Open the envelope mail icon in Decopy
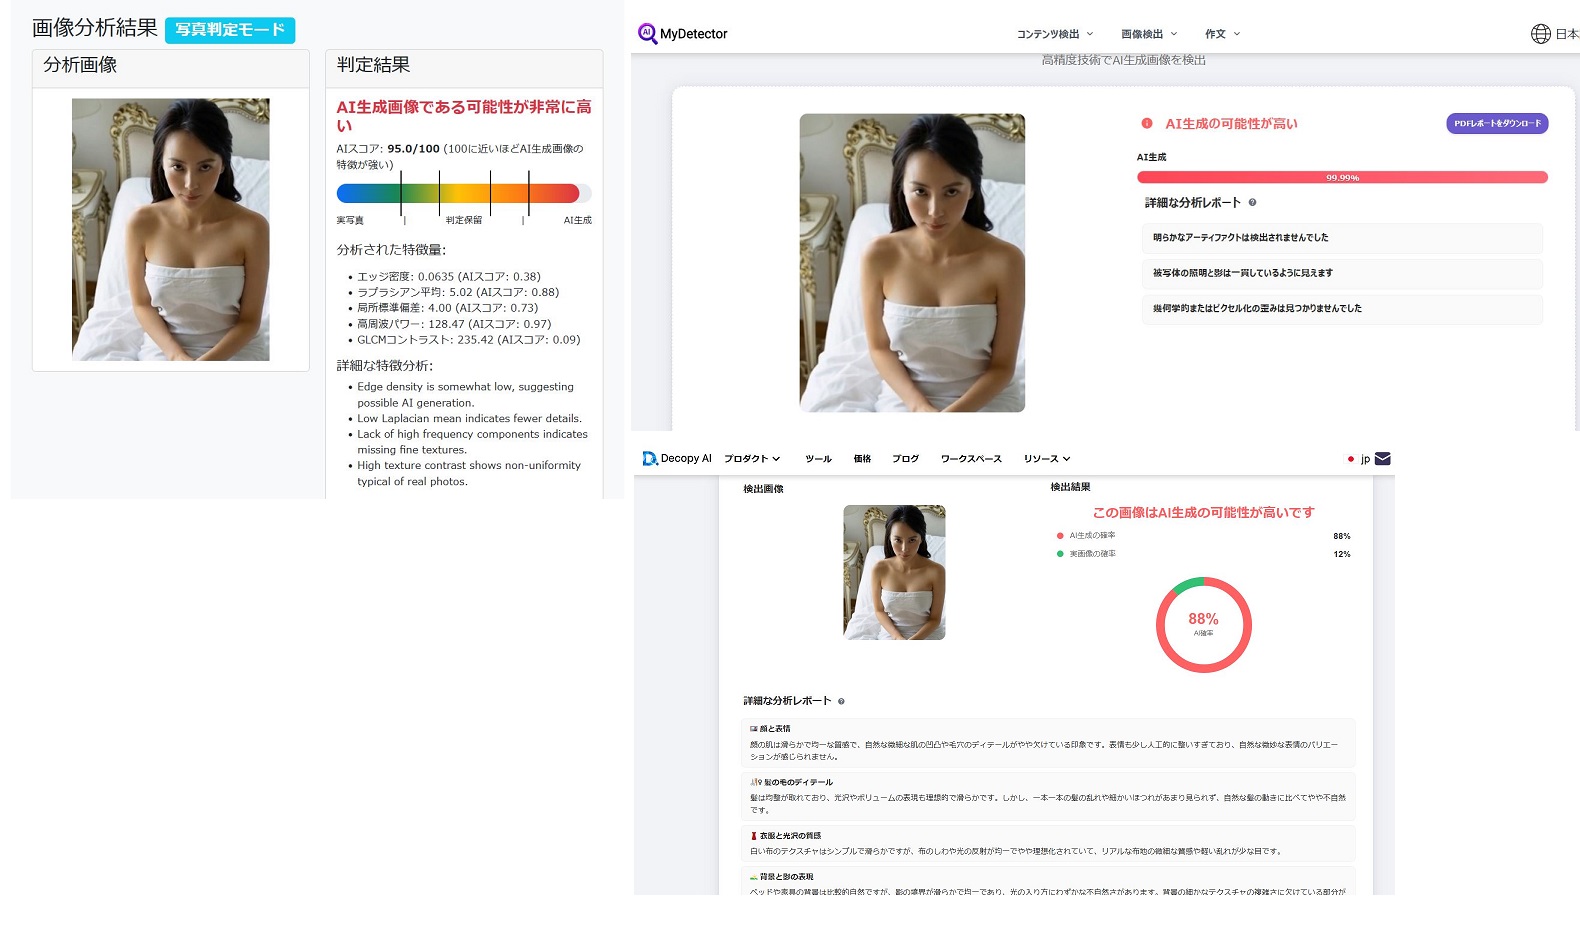This screenshot has height=936, width=1580. pyautogui.click(x=1383, y=459)
